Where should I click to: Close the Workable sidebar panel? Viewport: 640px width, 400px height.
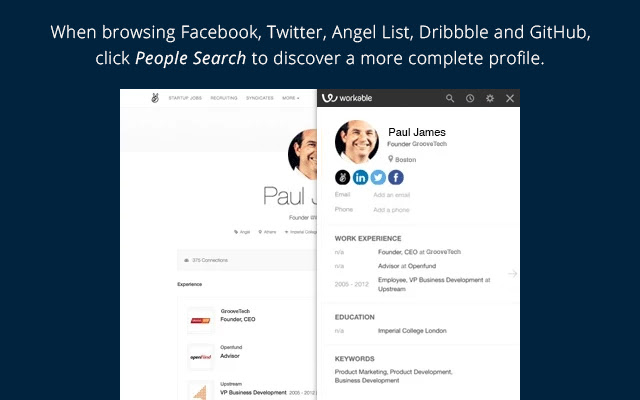pos(510,98)
